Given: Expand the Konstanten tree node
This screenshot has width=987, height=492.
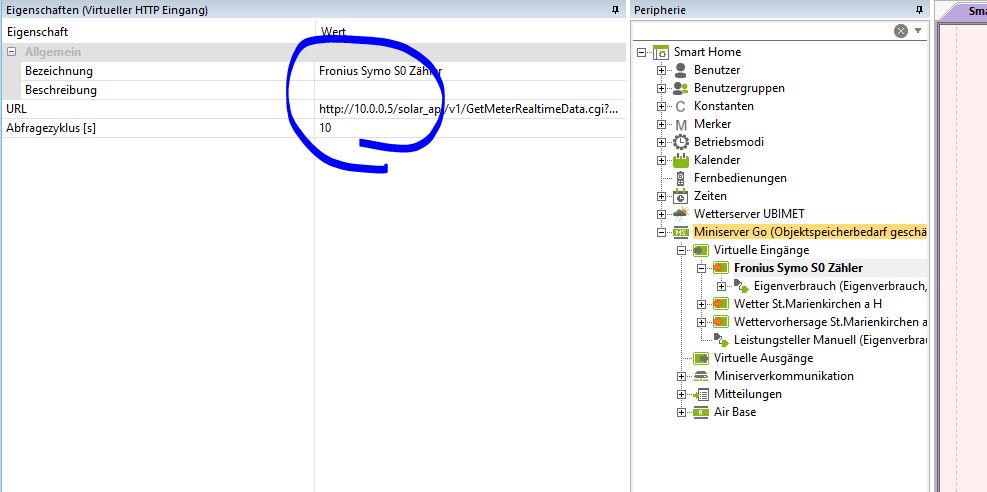Looking at the screenshot, I should point(661,106).
